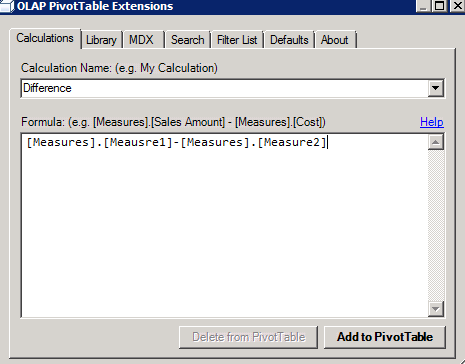Viewport: 465px width, 364px height.
Task: Click the formula scrollbar up arrow
Action: [x=436, y=142]
